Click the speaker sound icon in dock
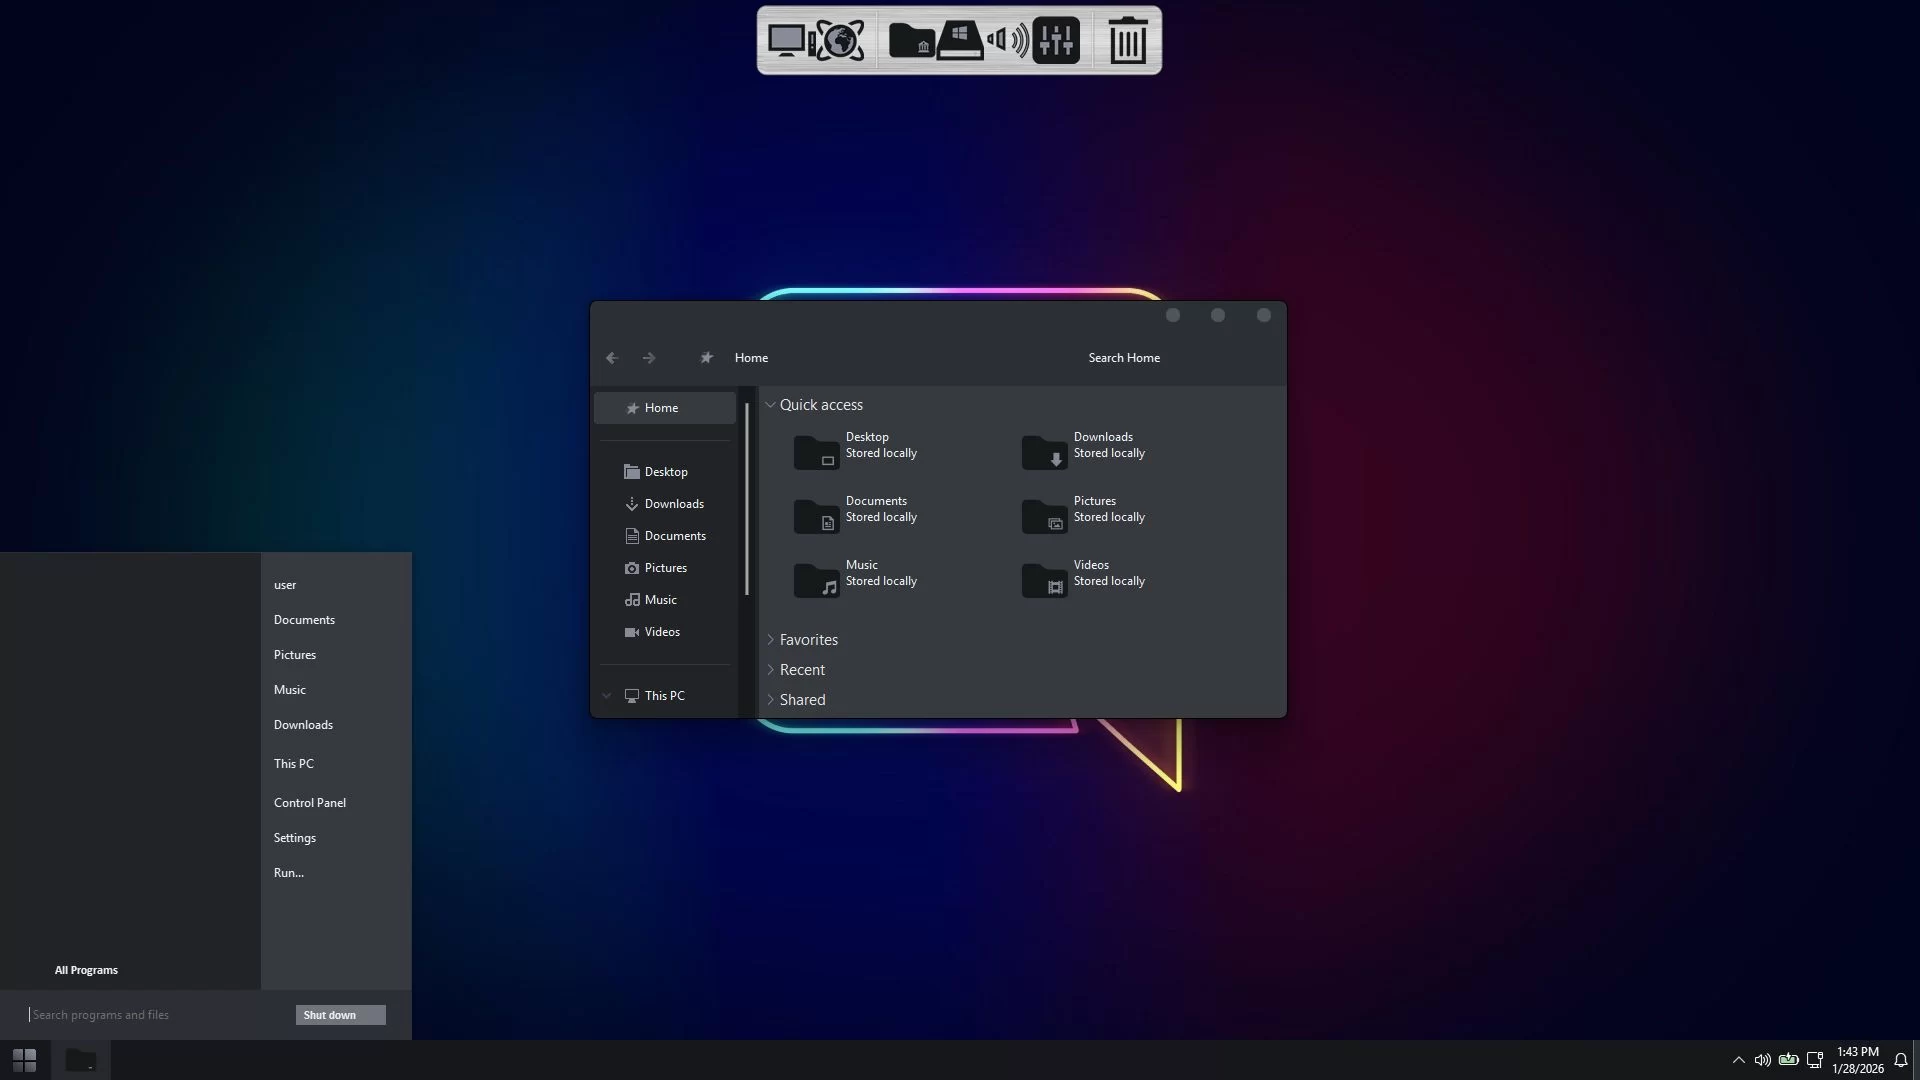The width and height of the screenshot is (1920, 1080). pyautogui.click(x=1007, y=41)
